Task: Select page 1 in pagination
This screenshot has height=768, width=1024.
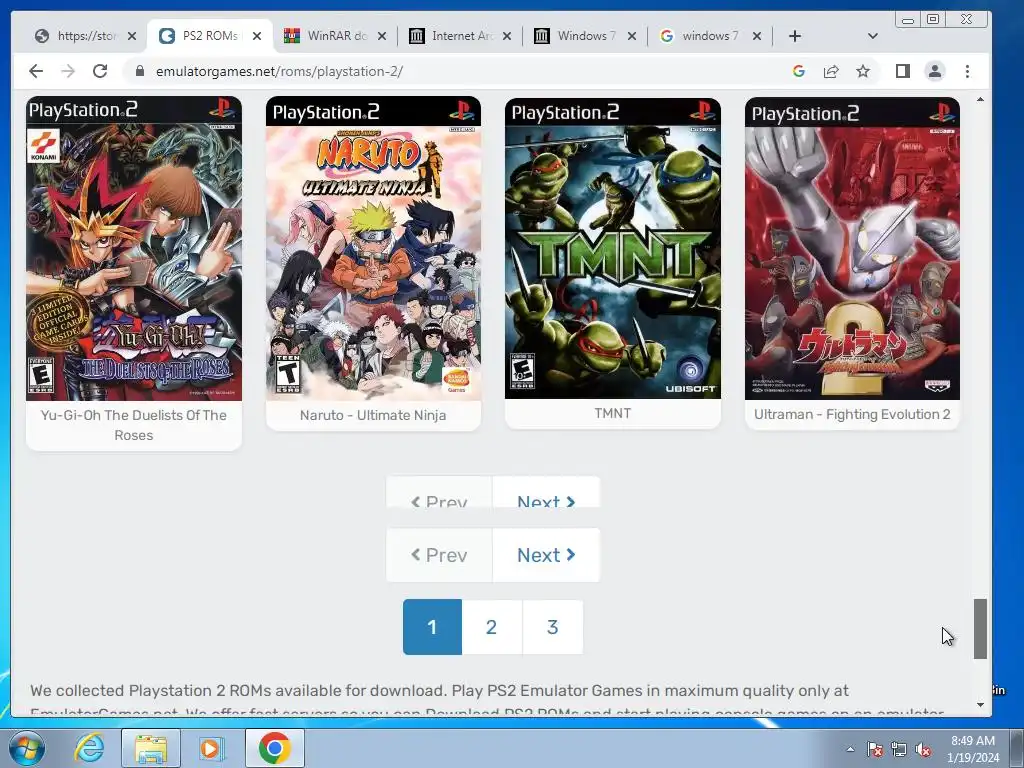Action: tap(432, 627)
